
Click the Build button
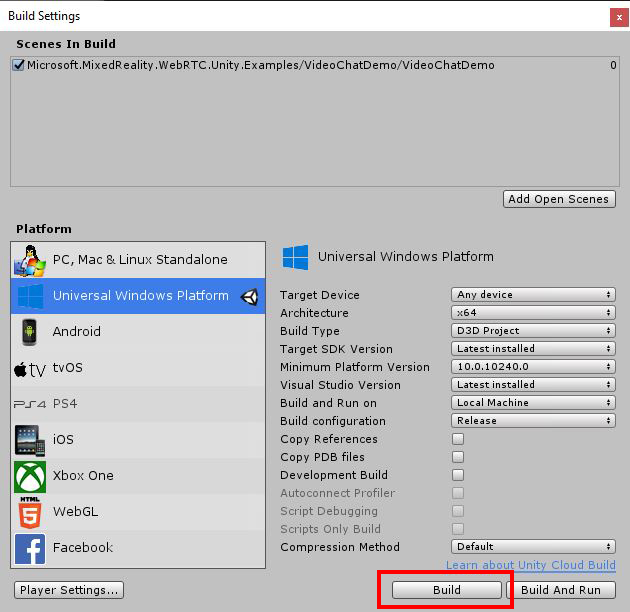447,590
